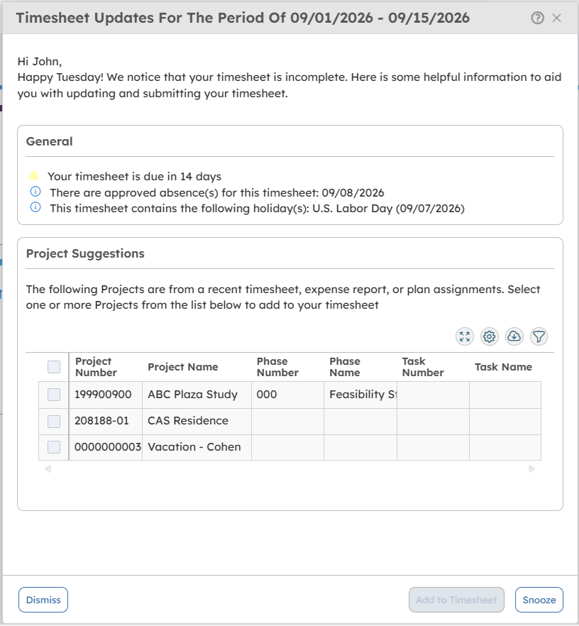The height and width of the screenshot is (626, 579).
Task: Select the ABC Plaza Study cell
Action: pos(197,395)
